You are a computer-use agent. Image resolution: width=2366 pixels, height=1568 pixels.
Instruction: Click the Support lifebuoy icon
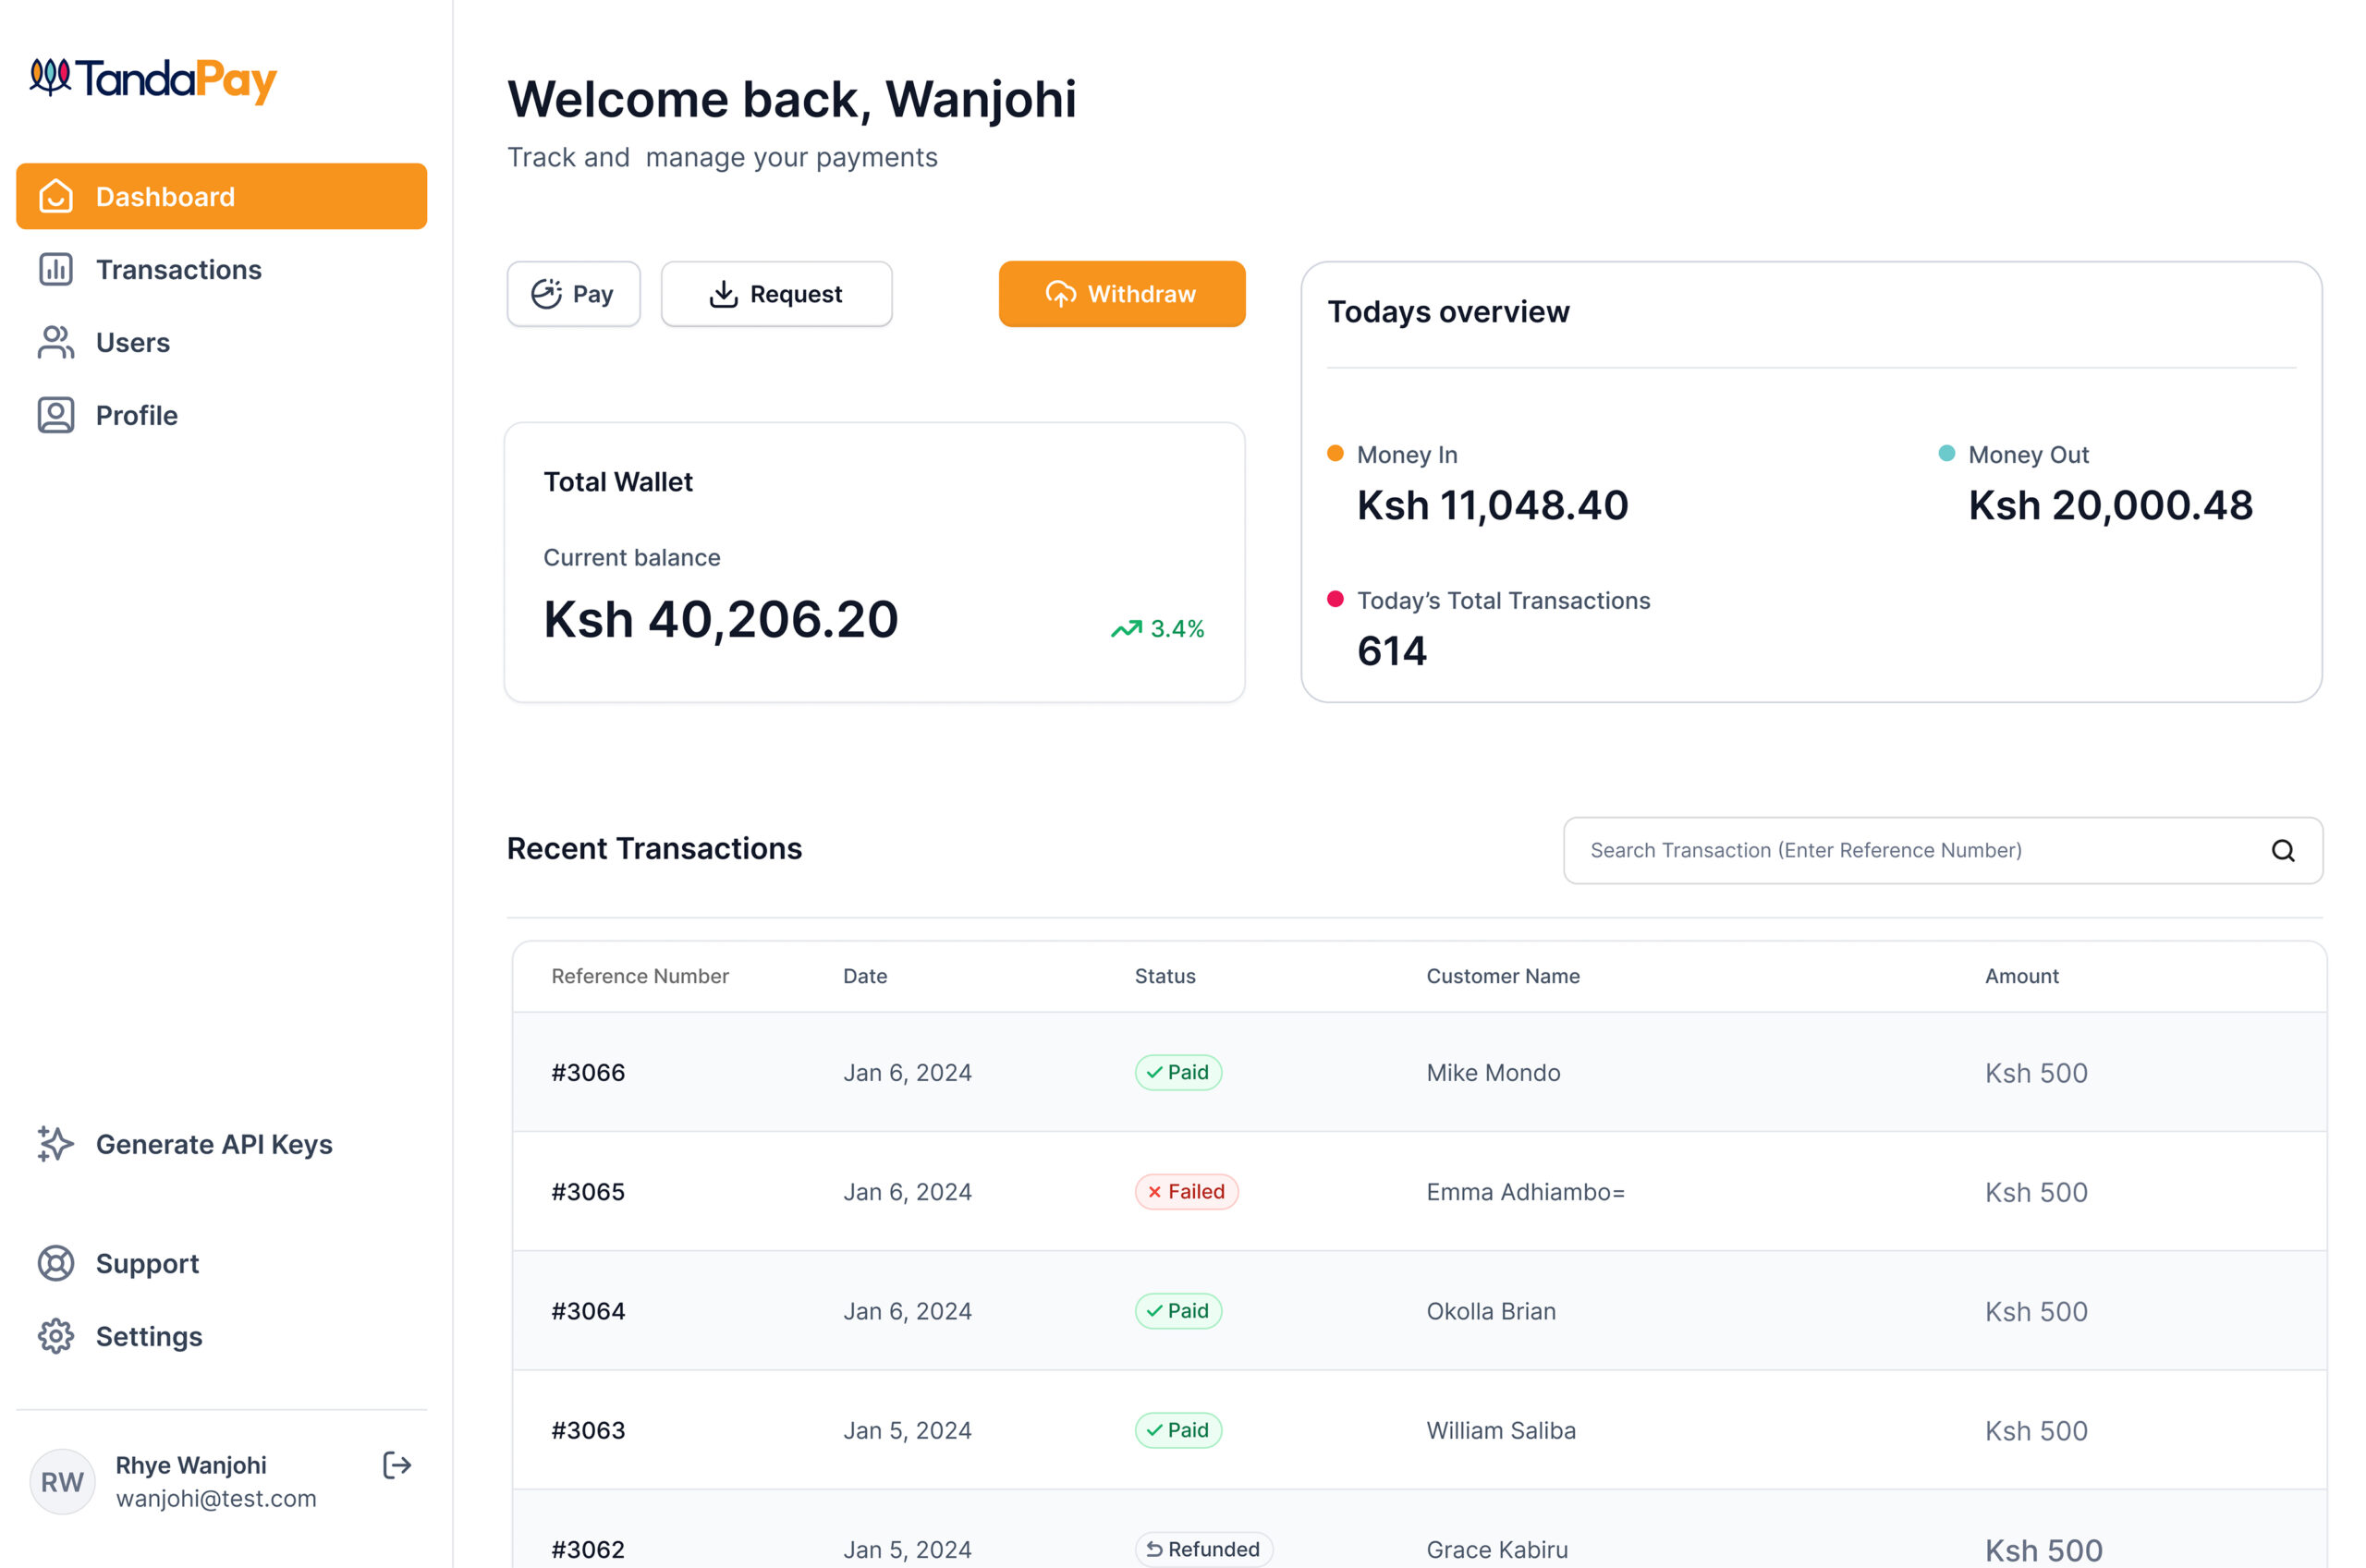55,1263
